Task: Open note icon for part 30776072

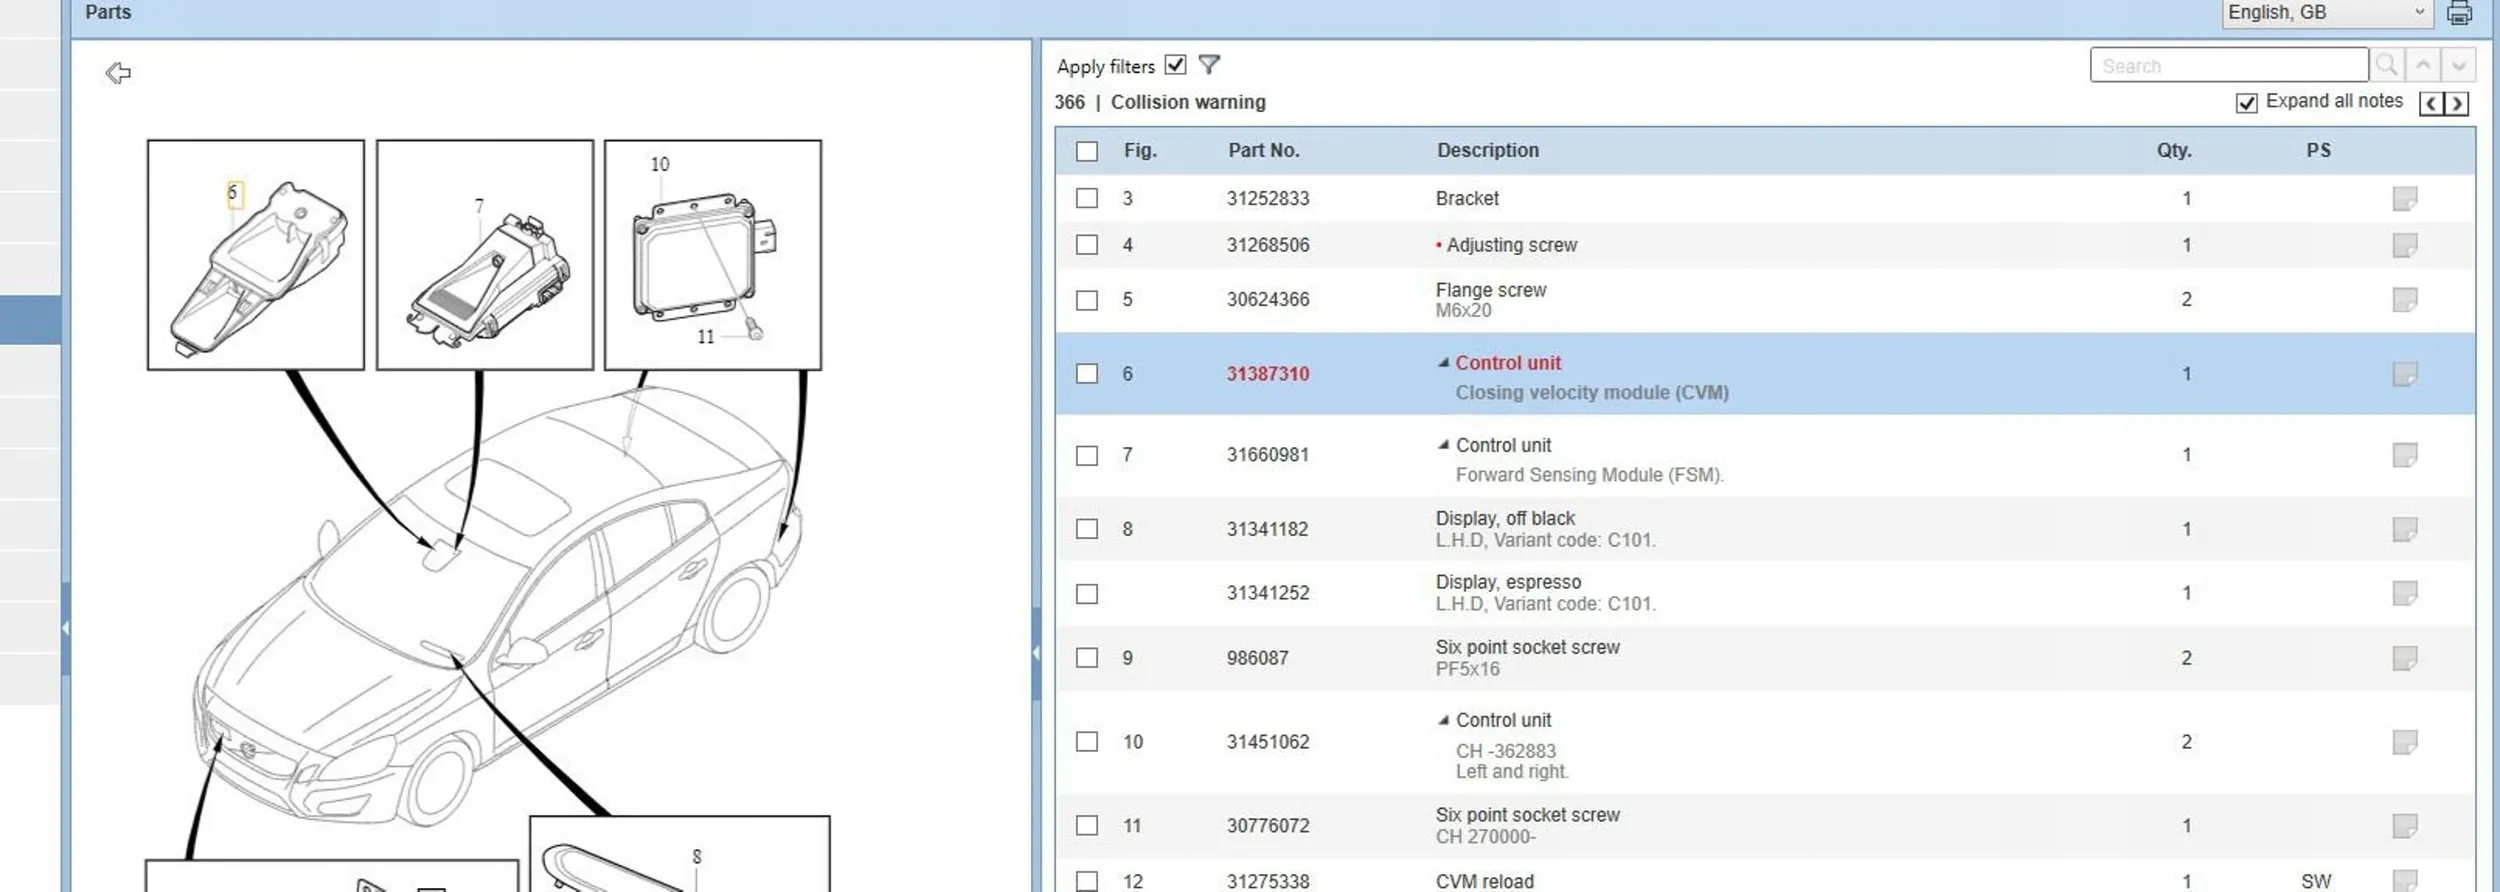Action: pyautogui.click(x=2404, y=826)
